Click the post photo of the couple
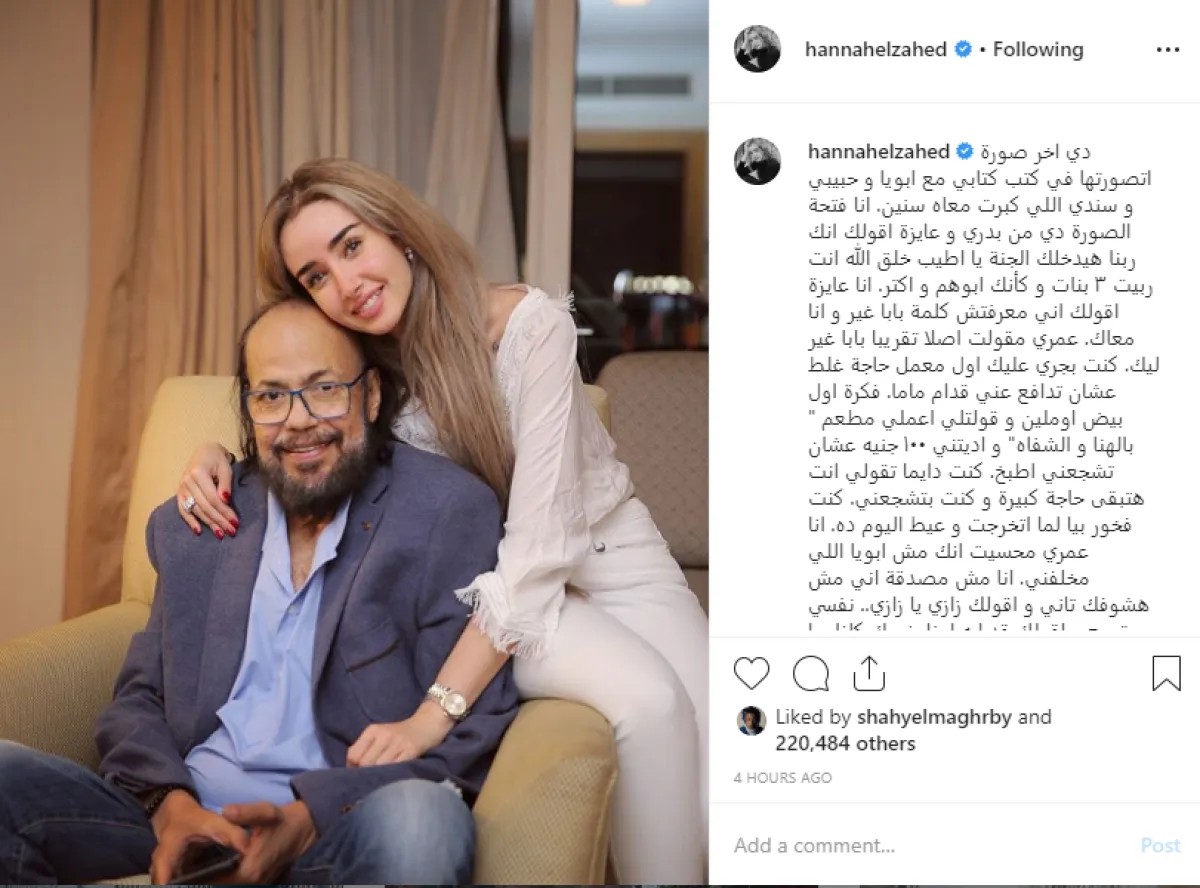Image resolution: width=1200 pixels, height=888 pixels. click(x=354, y=442)
